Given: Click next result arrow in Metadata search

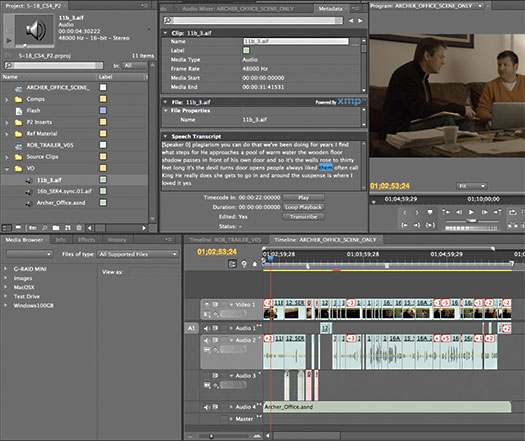Looking at the screenshot, I should (360, 21).
